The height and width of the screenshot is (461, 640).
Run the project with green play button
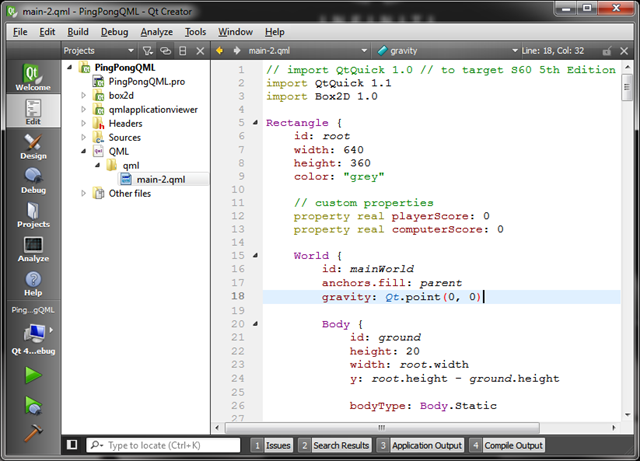pos(33,375)
